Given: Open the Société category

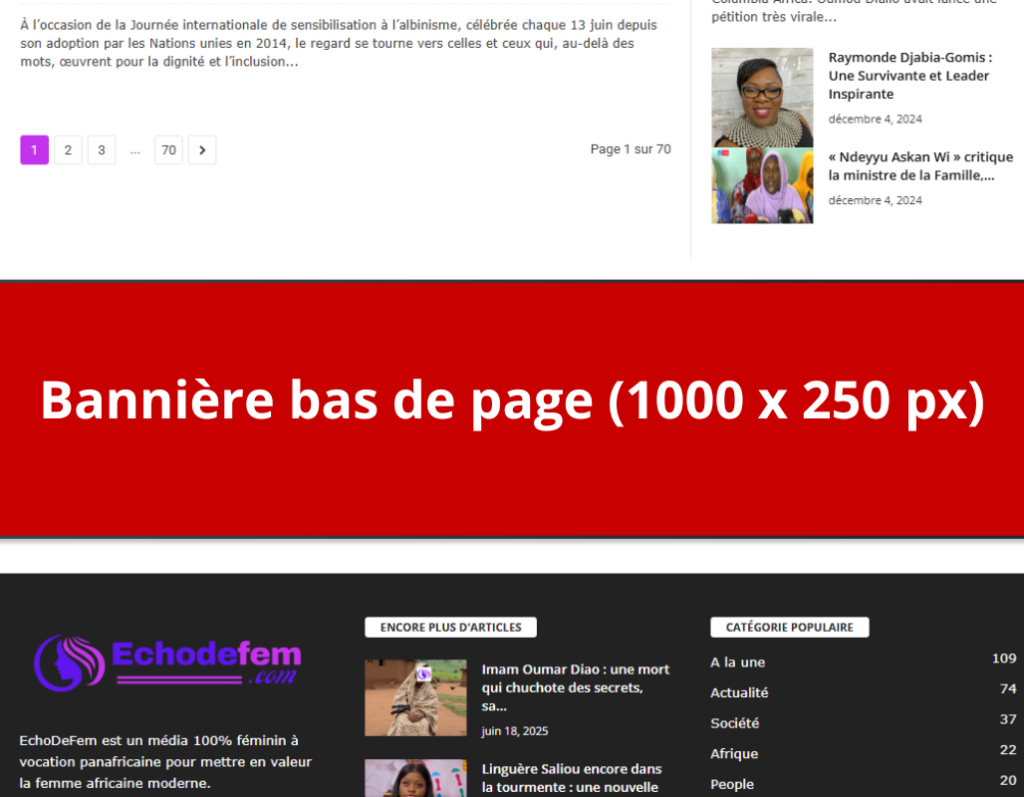Looking at the screenshot, I should point(734,722).
